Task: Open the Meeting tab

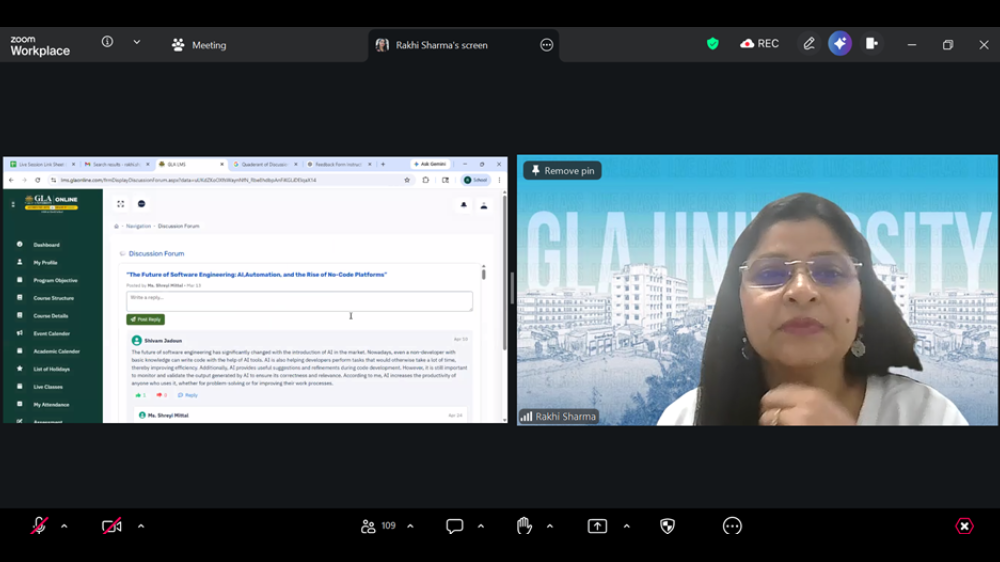Action: click(199, 45)
